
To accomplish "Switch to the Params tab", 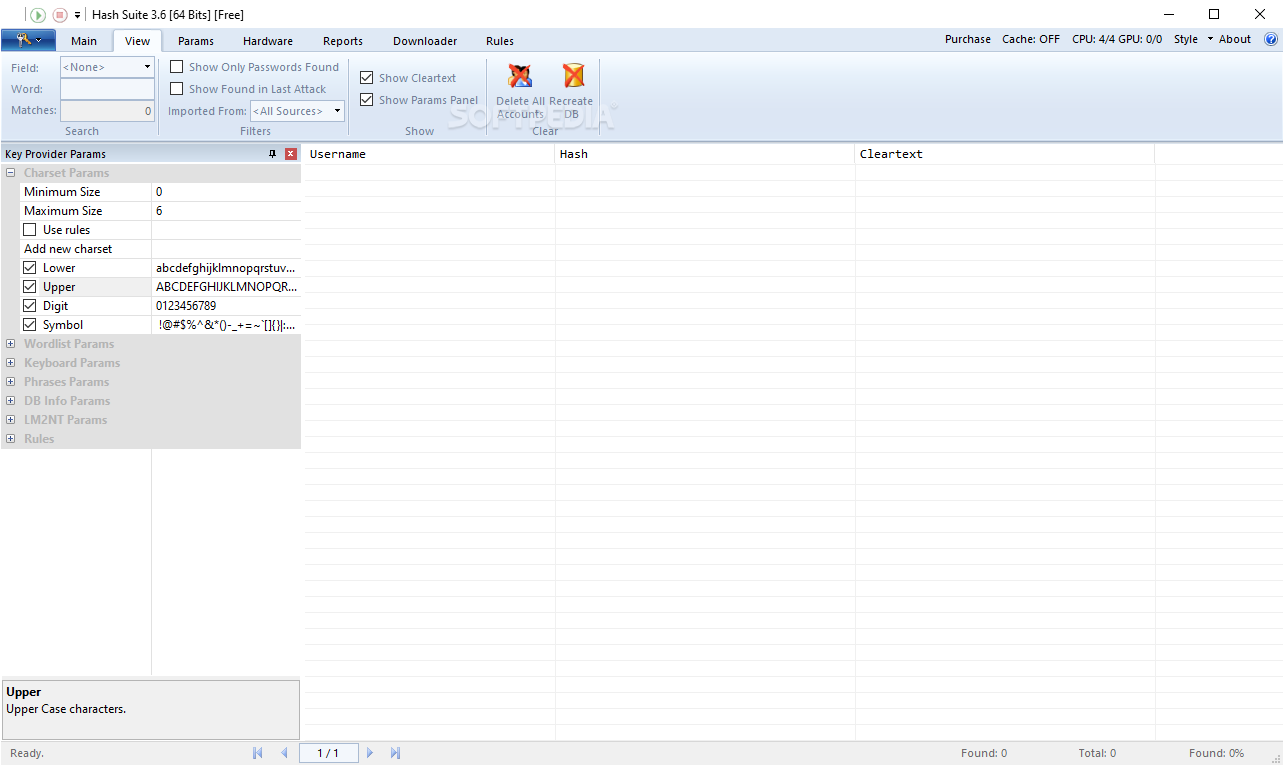I will [196, 41].
